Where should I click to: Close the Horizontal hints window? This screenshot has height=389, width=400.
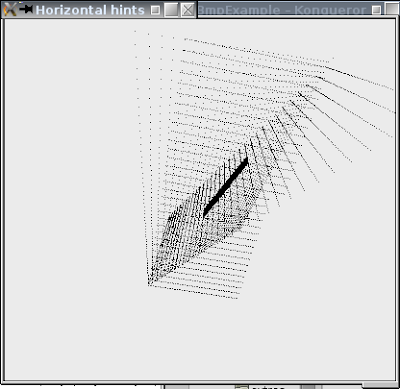(x=188, y=10)
